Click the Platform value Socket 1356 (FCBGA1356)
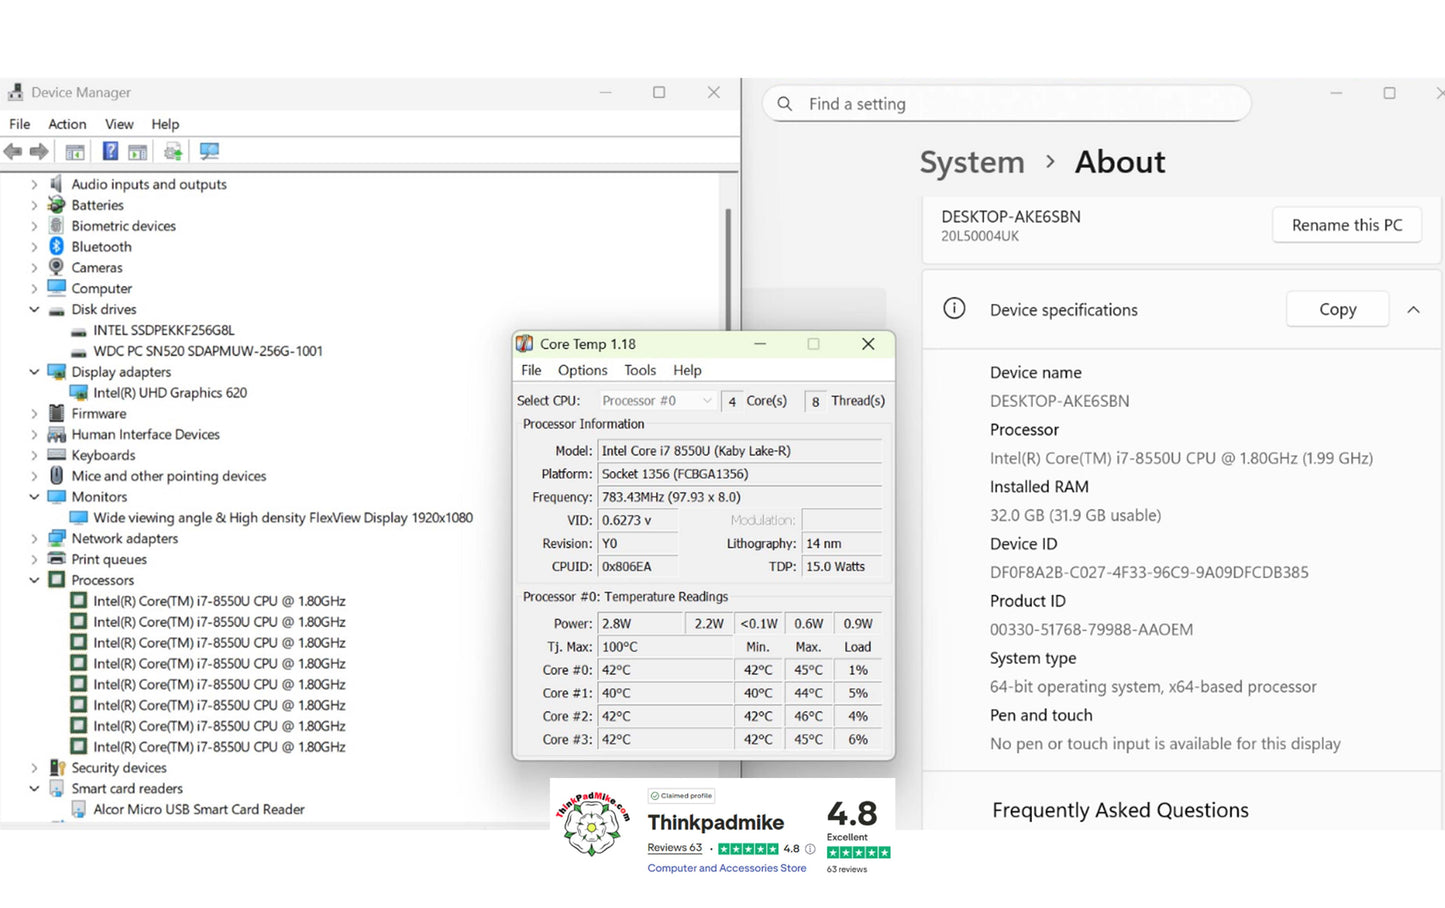1445x908 pixels. pyautogui.click(x=740, y=474)
